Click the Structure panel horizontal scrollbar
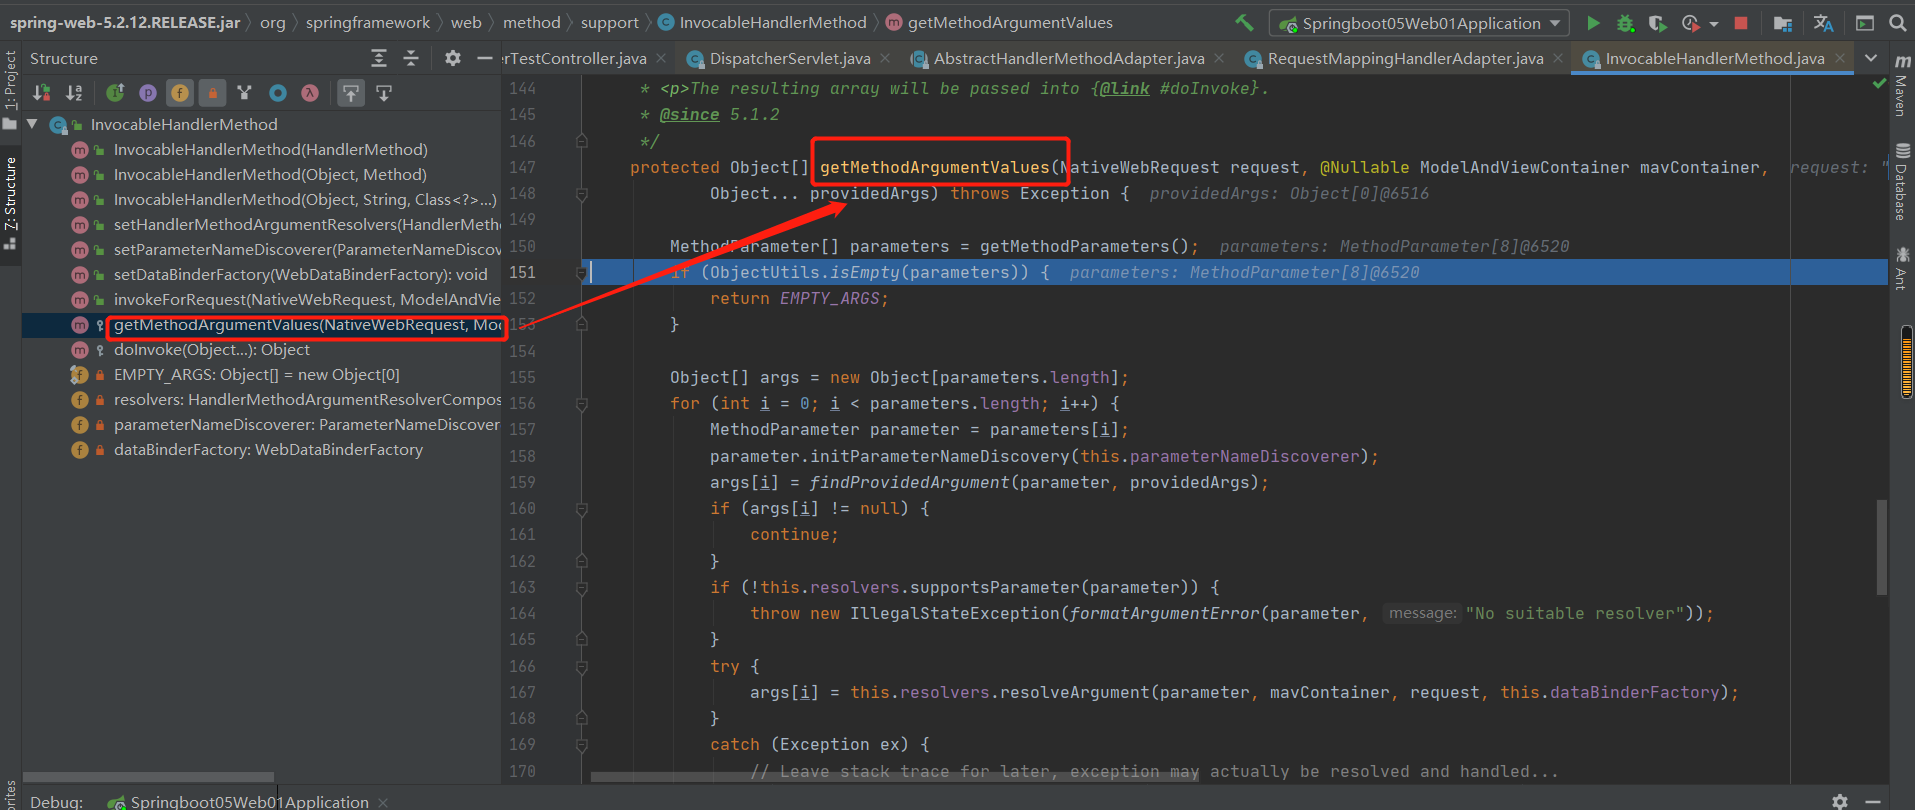The height and width of the screenshot is (810, 1915). [148, 777]
